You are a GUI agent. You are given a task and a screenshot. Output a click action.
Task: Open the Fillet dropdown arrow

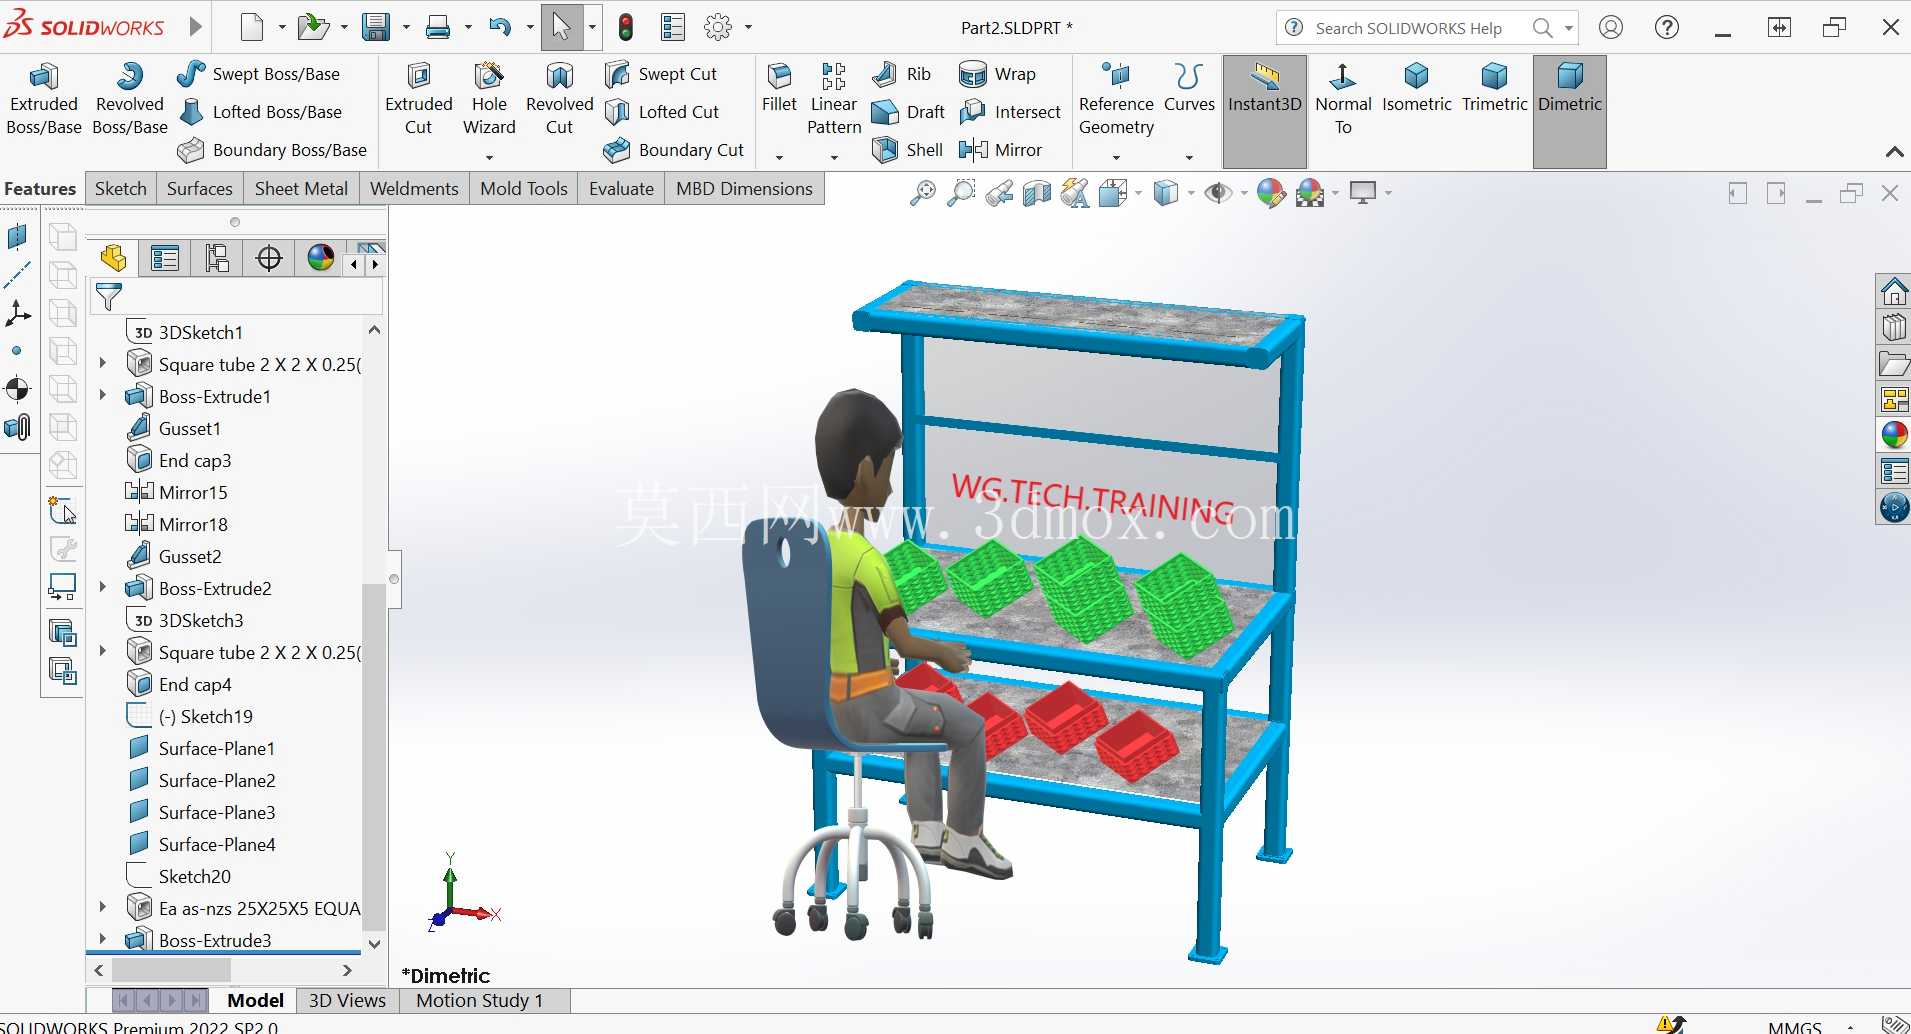[779, 158]
